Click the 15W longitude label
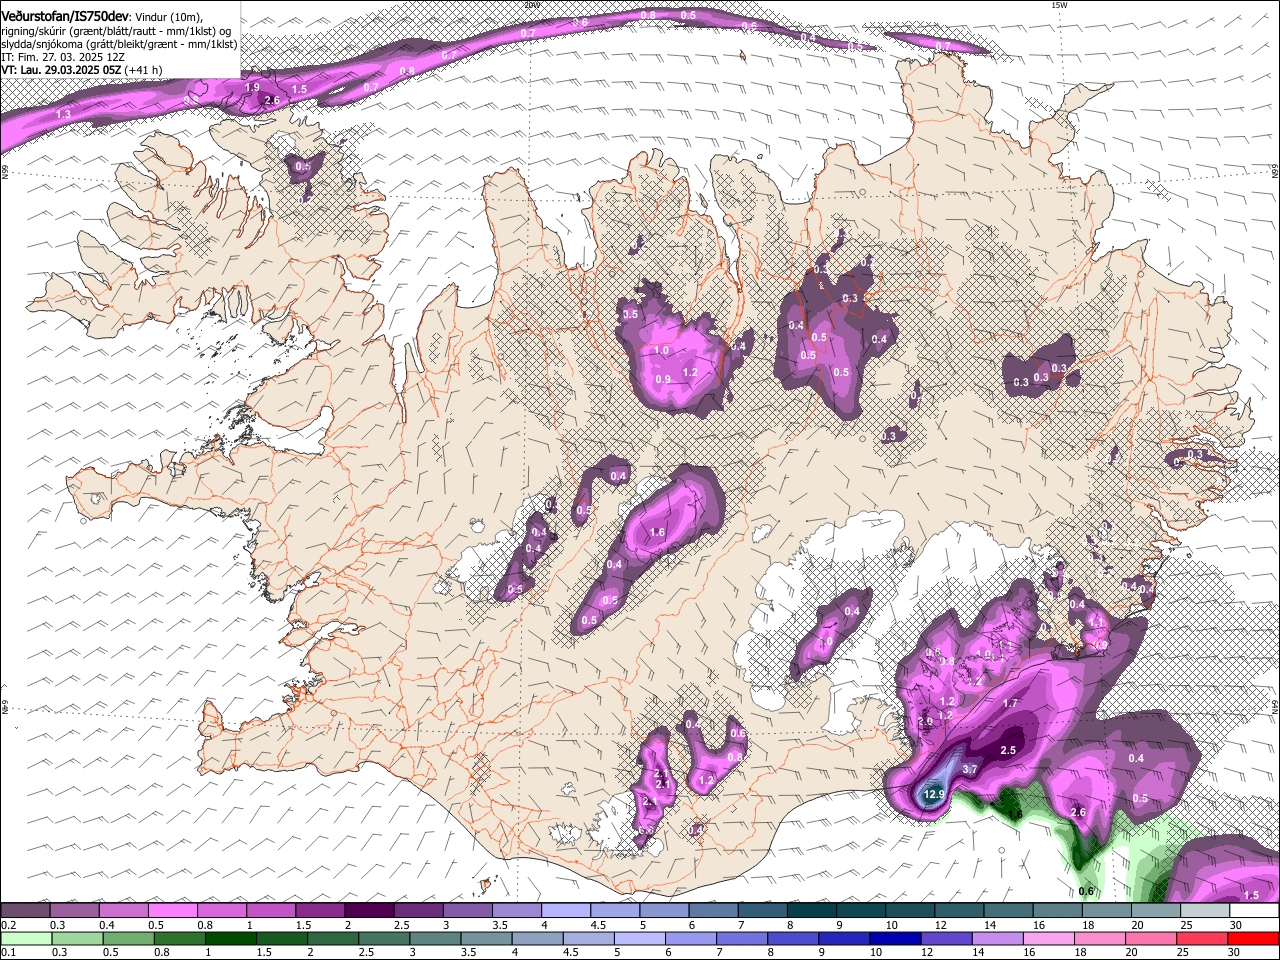Image resolution: width=1280 pixels, height=960 pixels. [x=1060, y=5]
